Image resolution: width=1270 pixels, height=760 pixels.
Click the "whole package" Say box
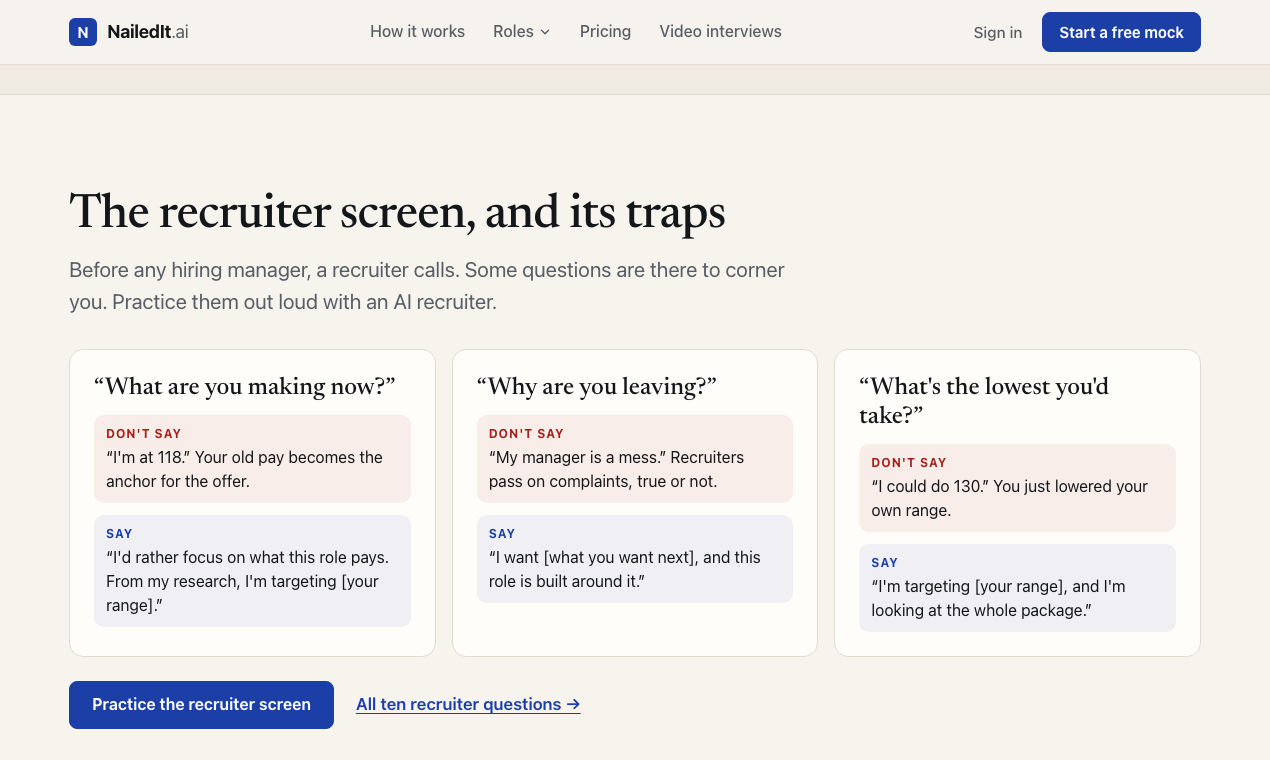1017,588
